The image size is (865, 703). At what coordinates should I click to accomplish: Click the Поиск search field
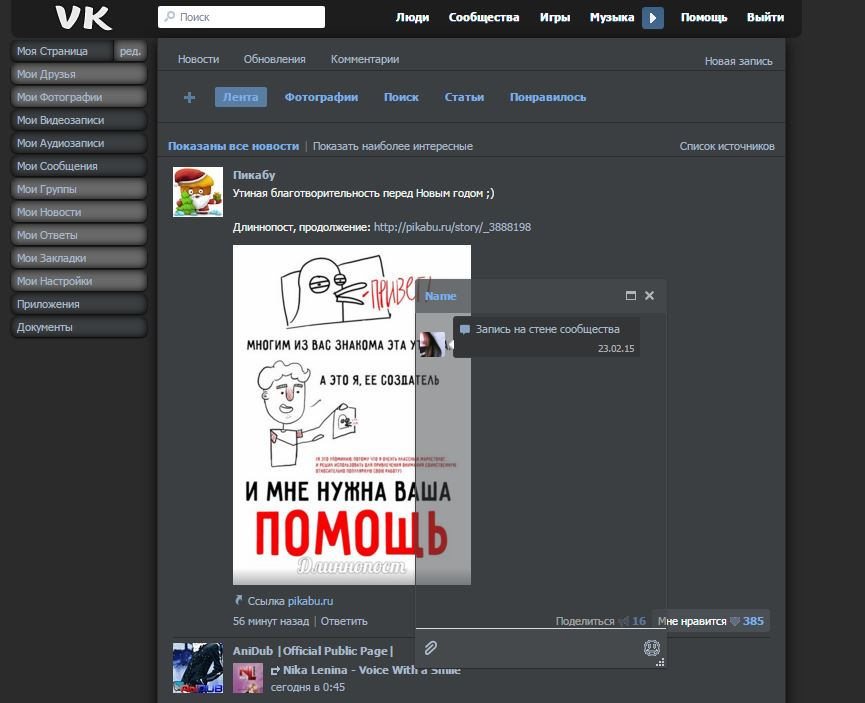pos(241,17)
